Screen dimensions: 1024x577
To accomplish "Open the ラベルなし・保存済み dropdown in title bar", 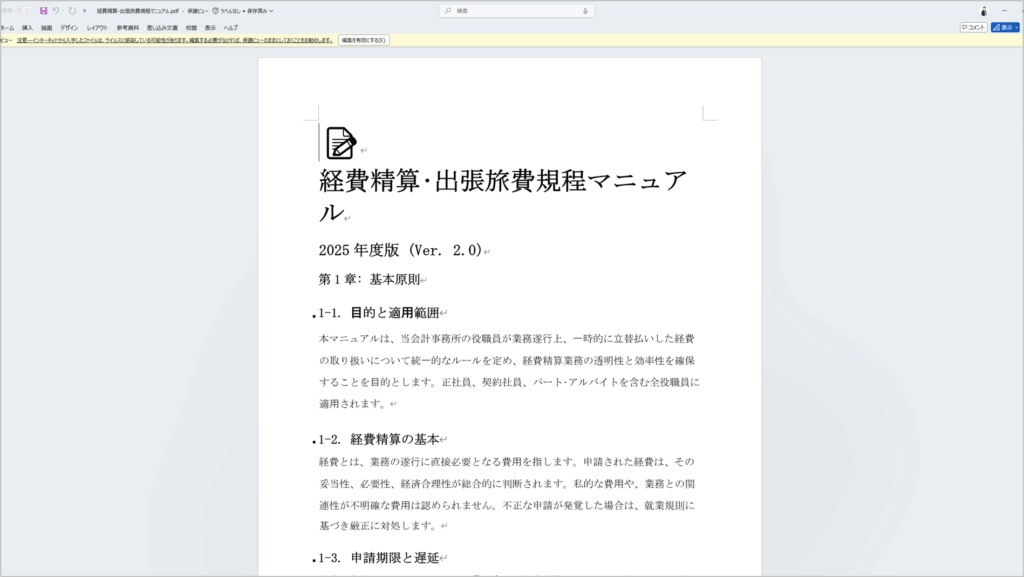I will [246, 10].
